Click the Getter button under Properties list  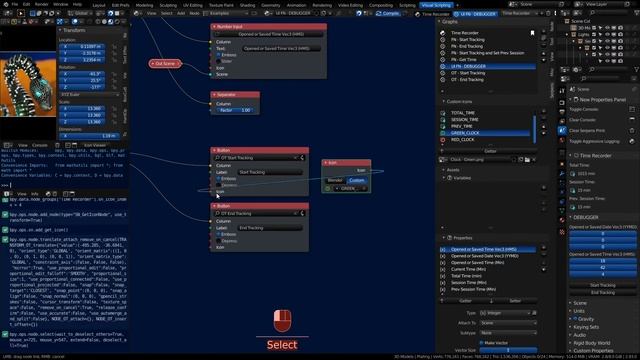[x=465, y=301]
